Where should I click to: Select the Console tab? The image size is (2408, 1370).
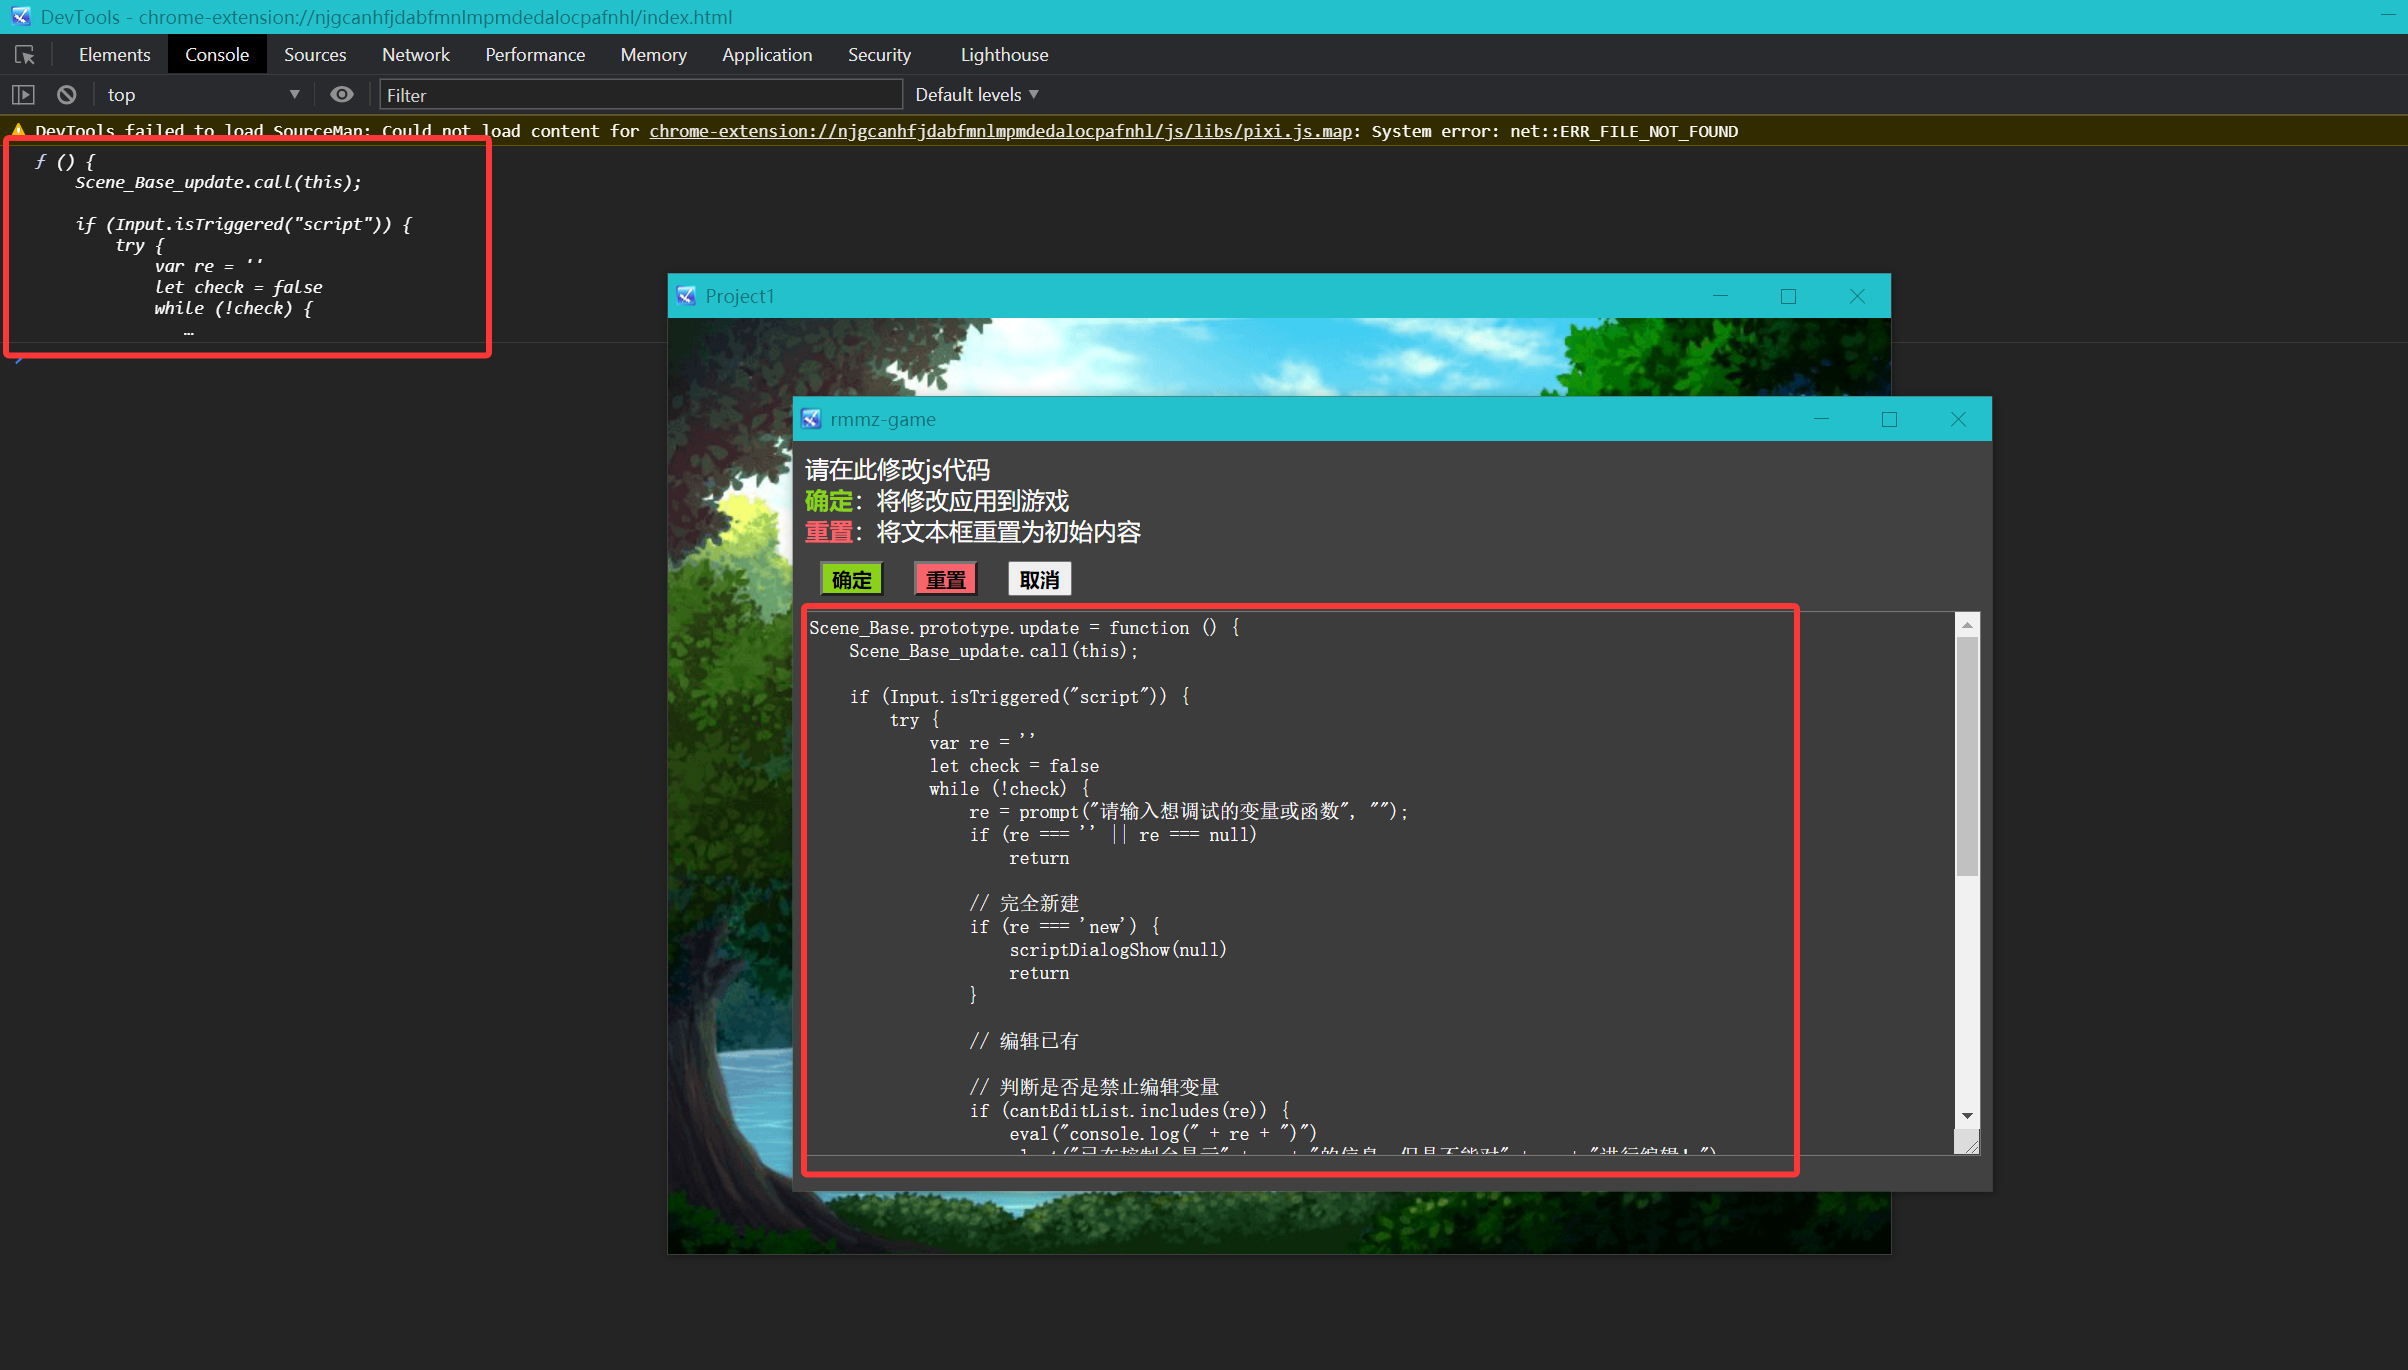[217, 55]
